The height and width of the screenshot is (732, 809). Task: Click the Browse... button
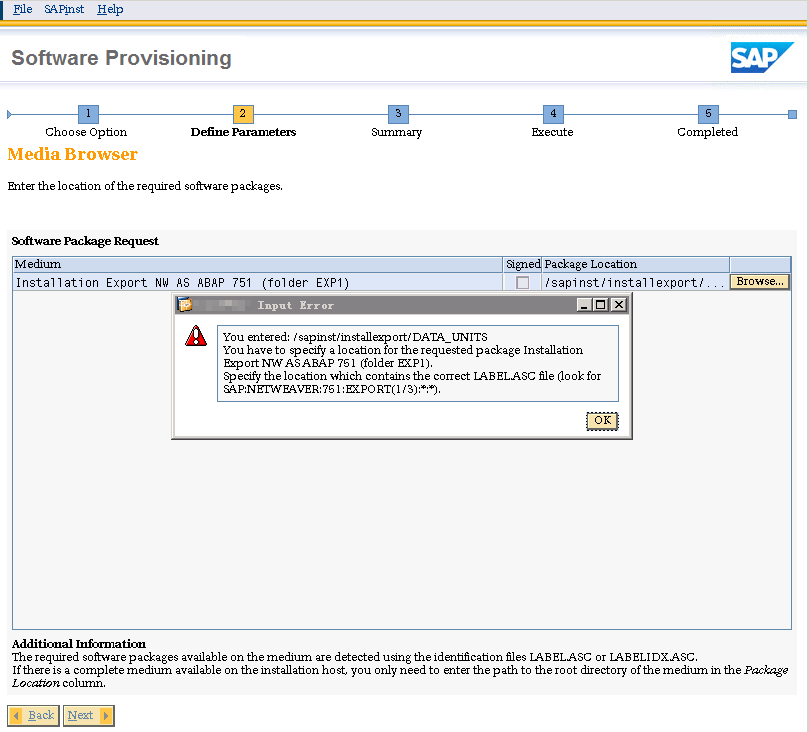tap(759, 282)
